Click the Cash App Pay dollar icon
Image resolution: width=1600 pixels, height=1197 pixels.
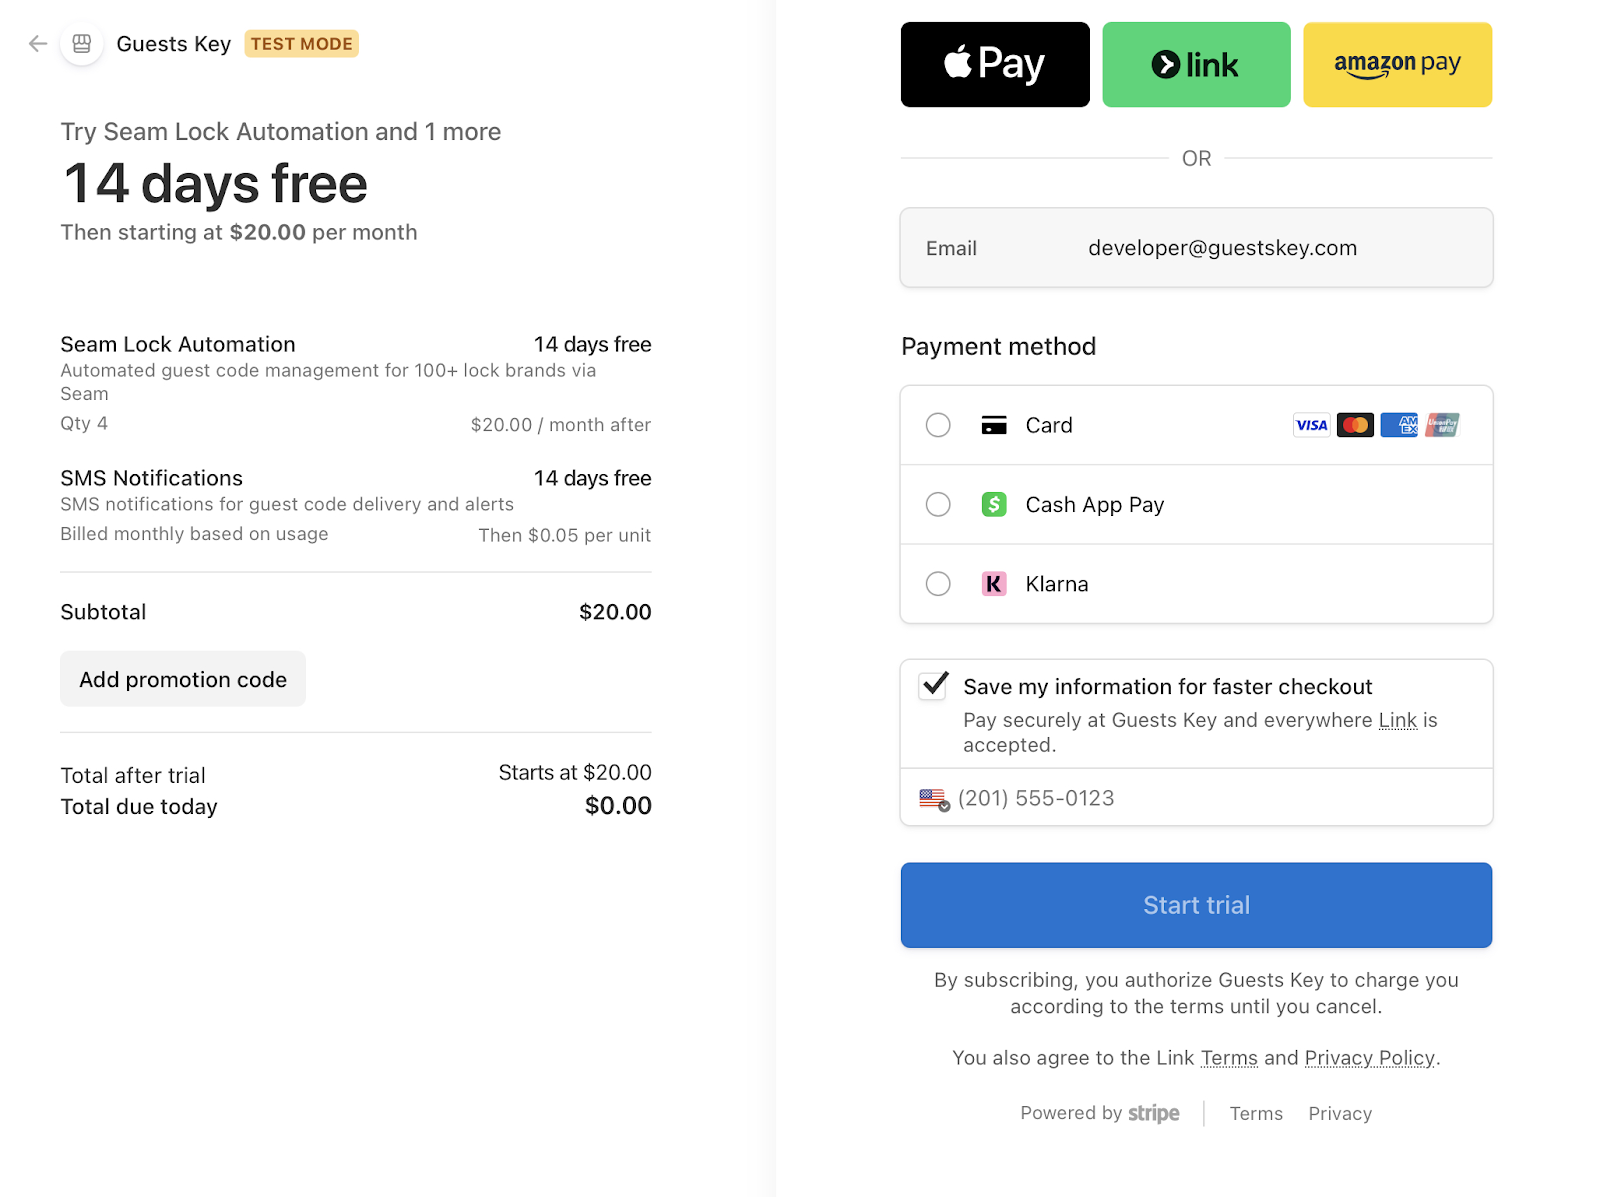[993, 504]
